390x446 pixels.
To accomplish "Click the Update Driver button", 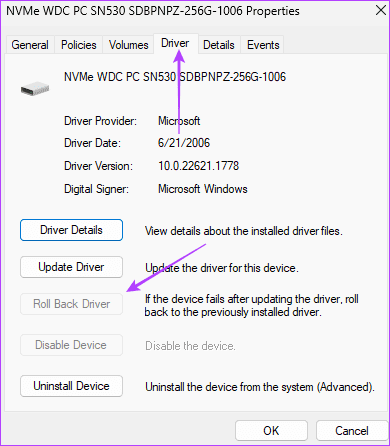I will point(71,267).
